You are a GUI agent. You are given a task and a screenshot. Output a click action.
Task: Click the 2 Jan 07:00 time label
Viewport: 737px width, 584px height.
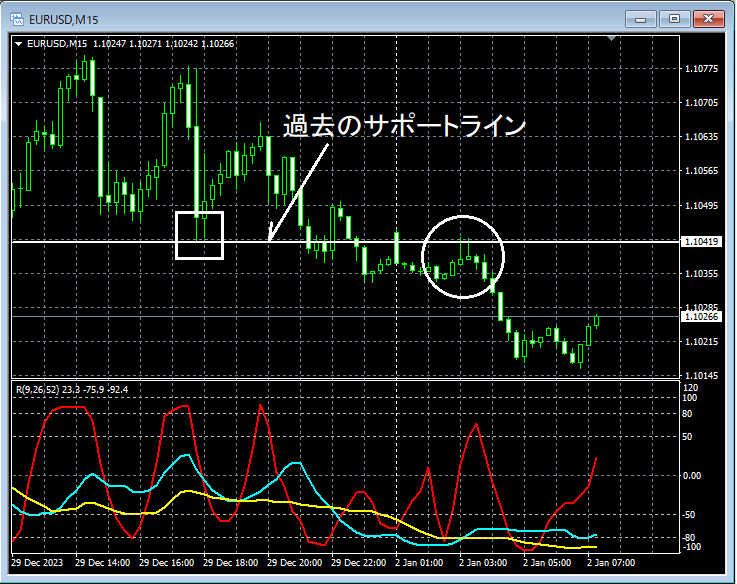(611, 562)
